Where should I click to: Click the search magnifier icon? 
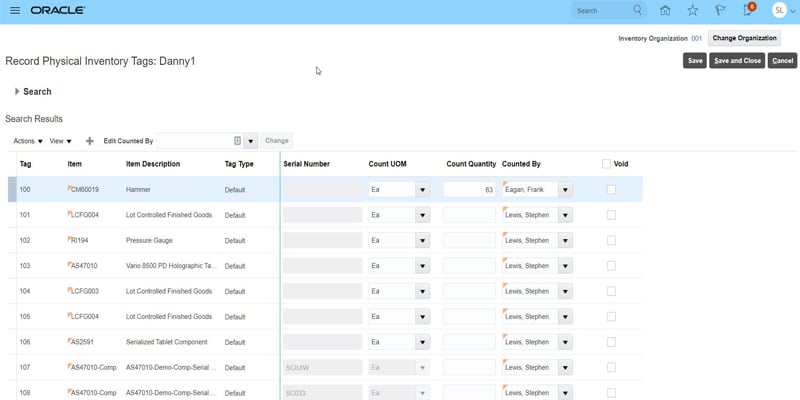click(638, 10)
